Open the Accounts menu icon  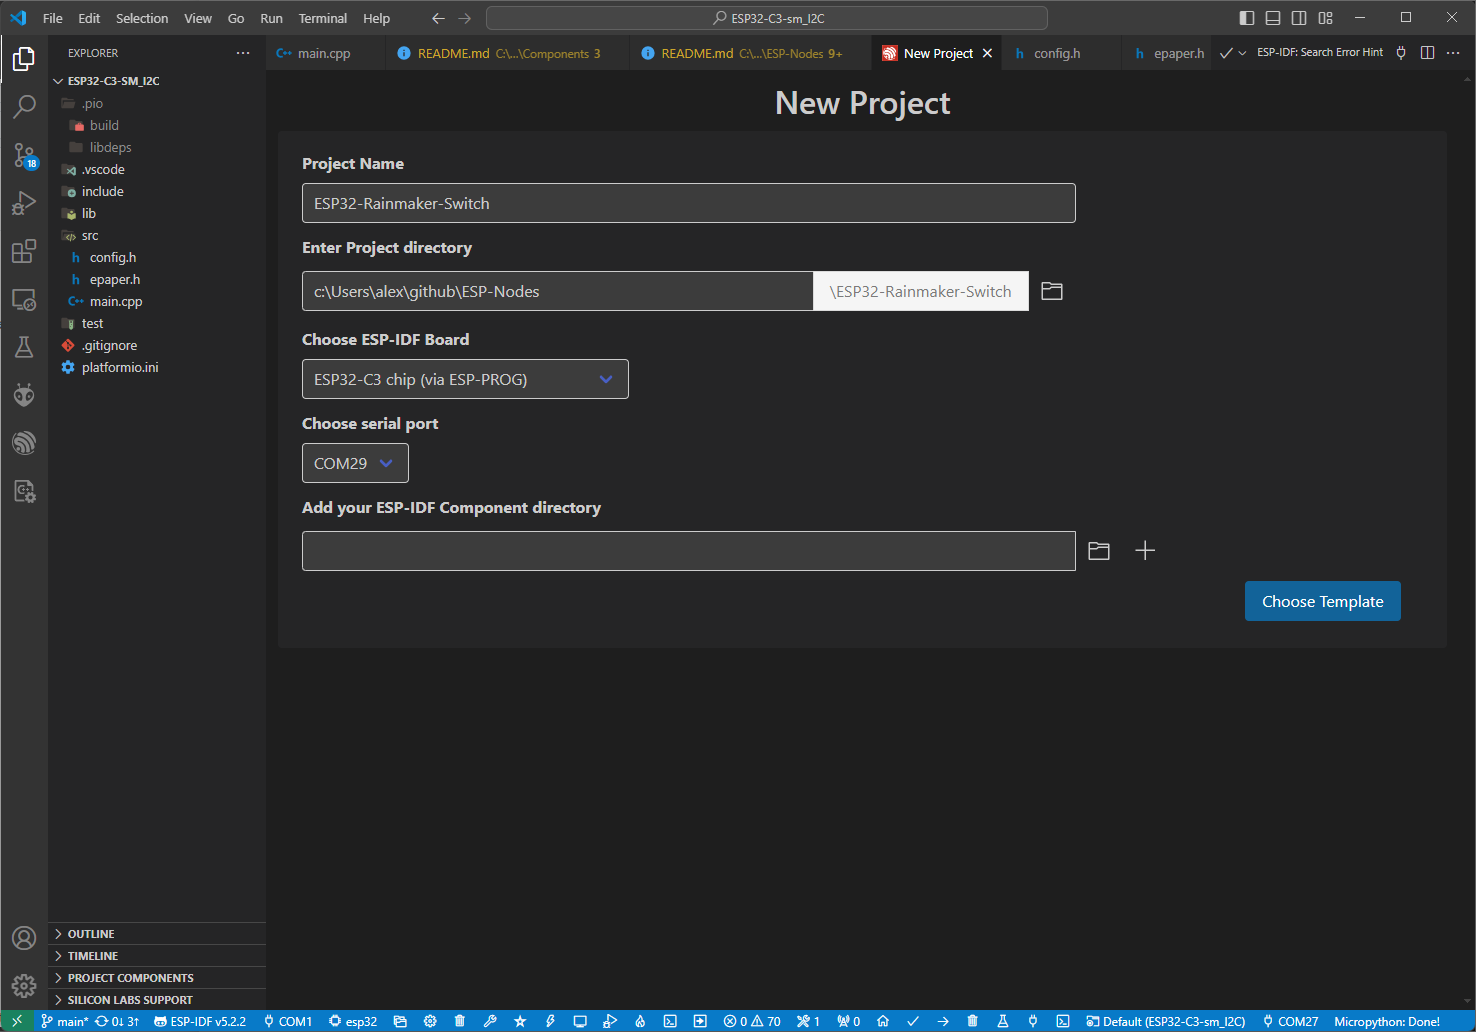pyautogui.click(x=24, y=938)
